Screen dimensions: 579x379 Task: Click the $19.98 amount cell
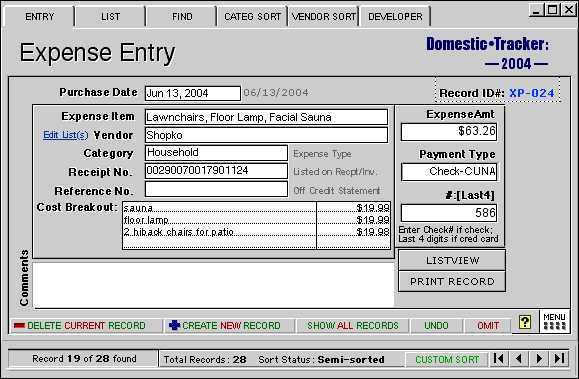pos(353,232)
